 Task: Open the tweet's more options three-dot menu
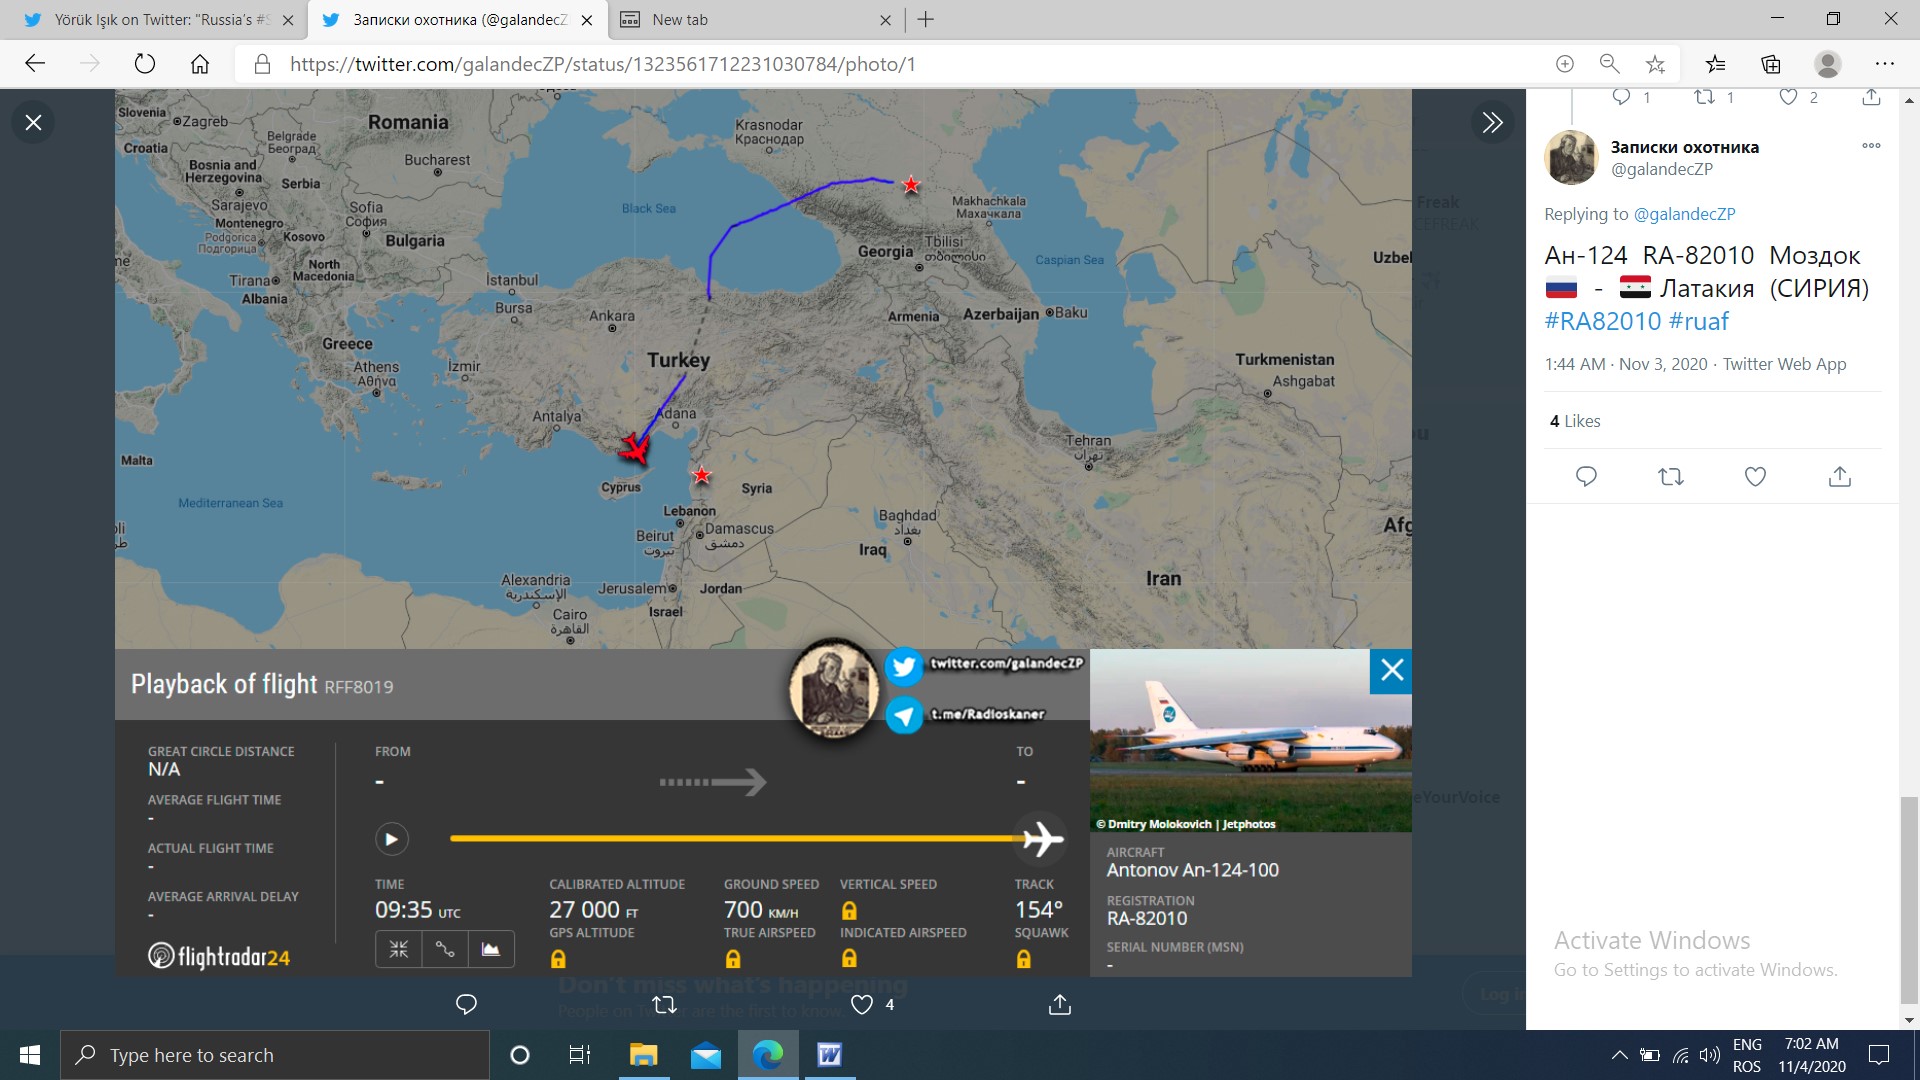point(1871,146)
